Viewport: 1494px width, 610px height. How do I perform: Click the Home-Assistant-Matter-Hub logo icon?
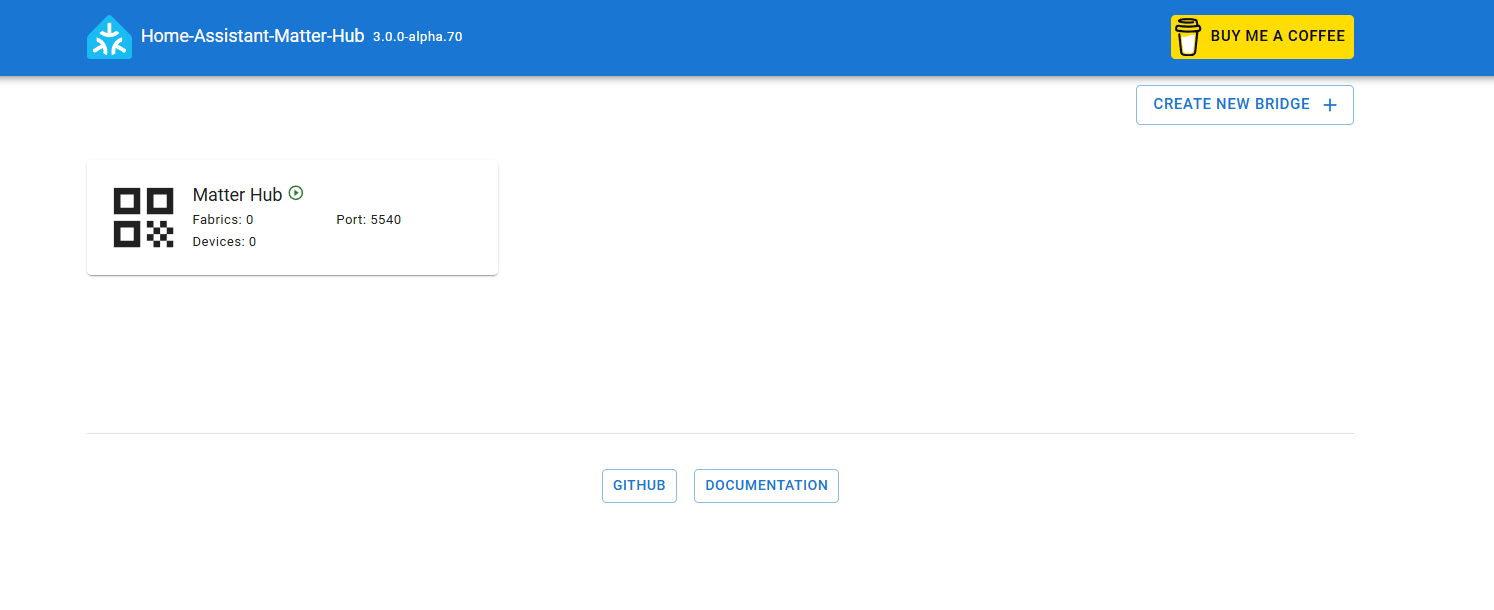pos(109,37)
